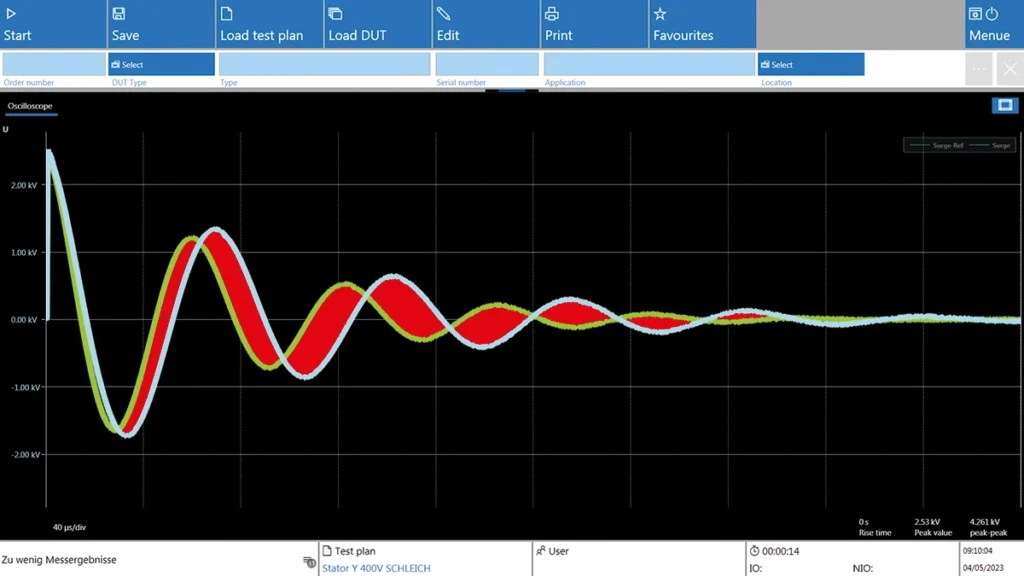Screen dimensions: 1024x576
Task: Open Load test plan document icon
Action: [x=227, y=14]
